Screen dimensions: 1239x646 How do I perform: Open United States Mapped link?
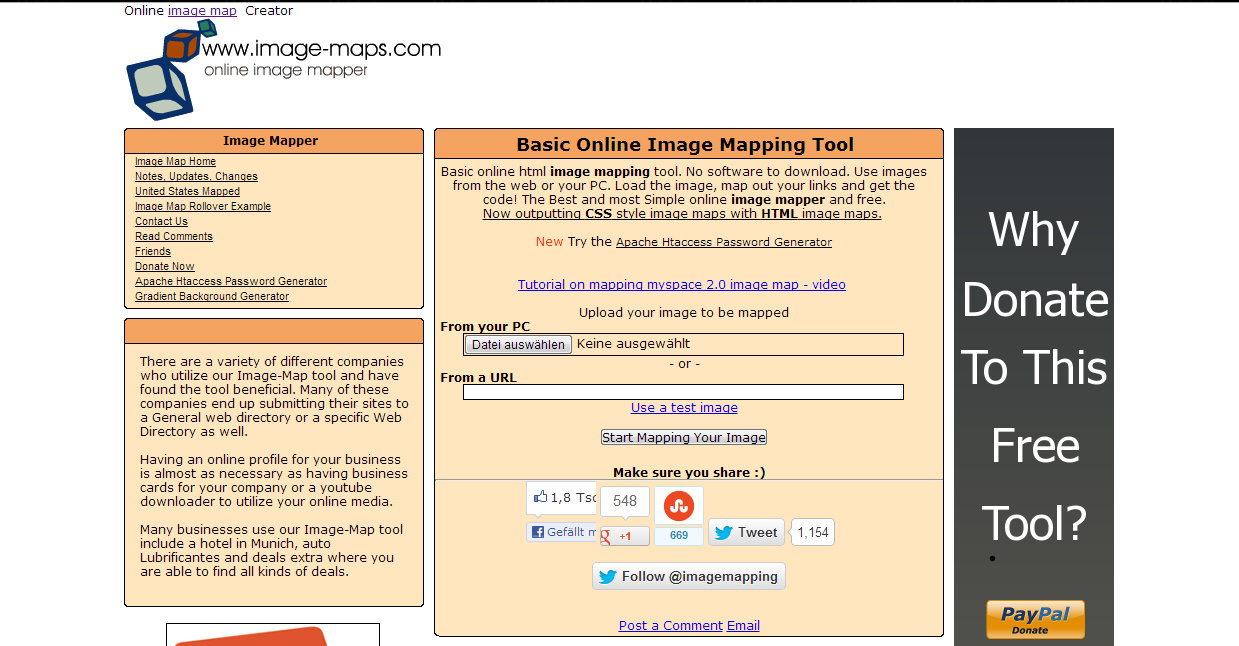187,191
